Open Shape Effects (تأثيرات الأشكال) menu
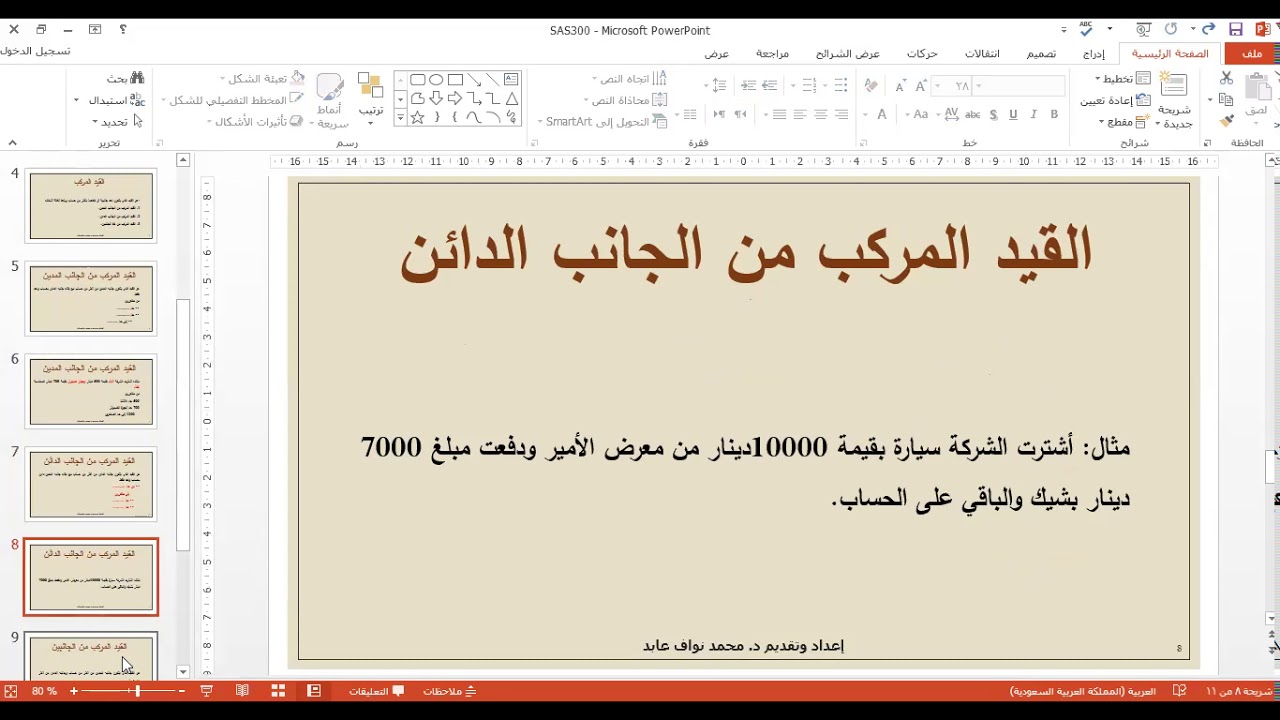This screenshot has width=1280, height=720. click(x=254, y=122)
